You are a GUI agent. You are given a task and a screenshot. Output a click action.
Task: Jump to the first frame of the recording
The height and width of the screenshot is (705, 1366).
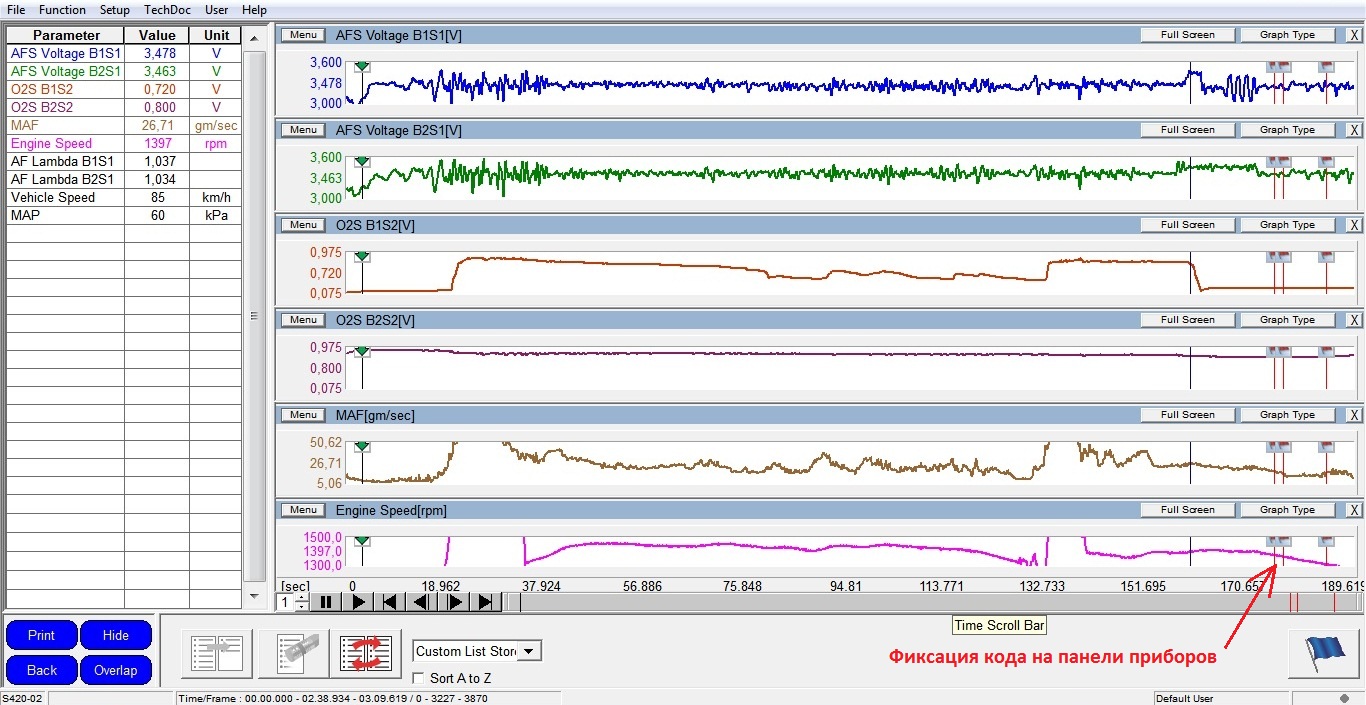pyautogui.click(x=390, y=602)
